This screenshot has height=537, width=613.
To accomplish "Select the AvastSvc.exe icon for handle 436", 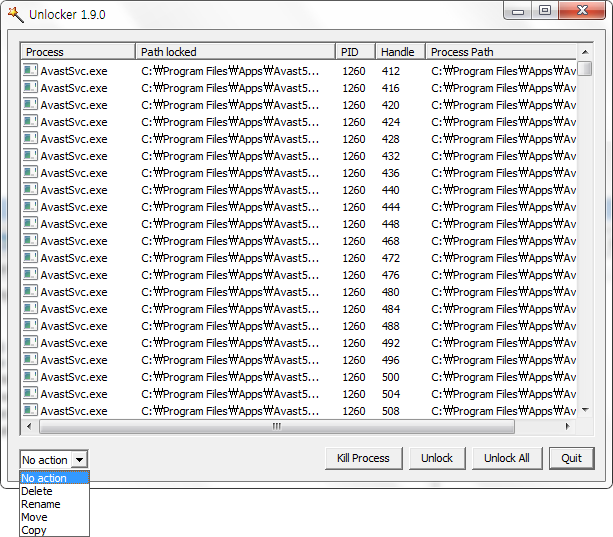I will [x=30, y=173].
